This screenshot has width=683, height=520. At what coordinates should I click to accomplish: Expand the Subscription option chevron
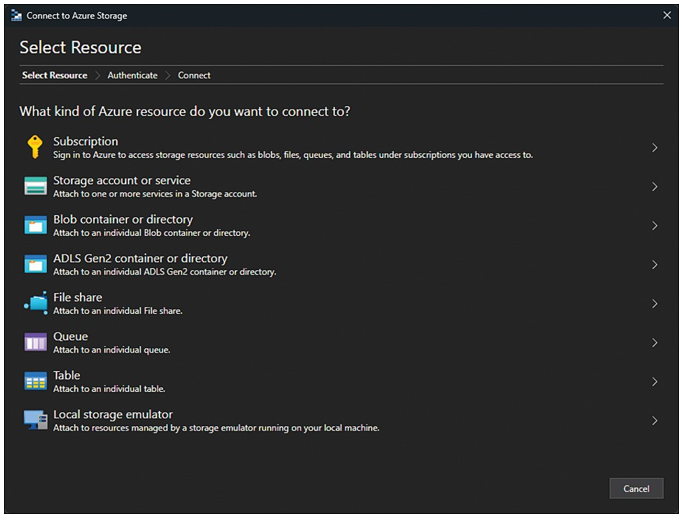tap(654, 148)
